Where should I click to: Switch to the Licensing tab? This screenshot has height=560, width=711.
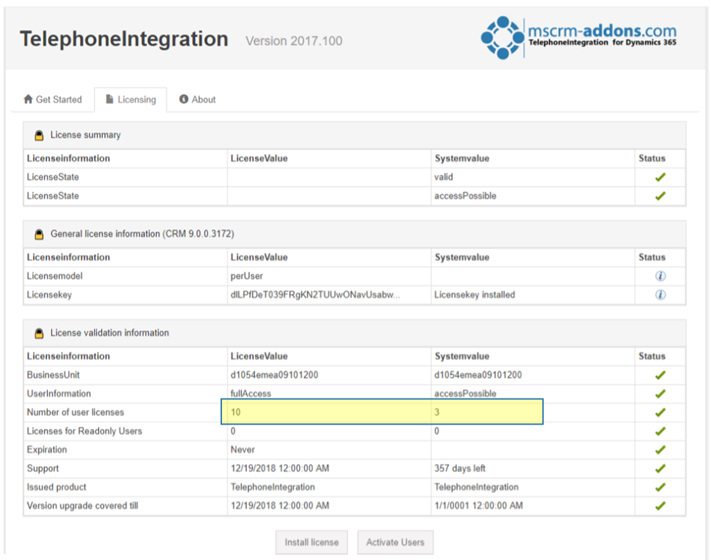click(131, 99)
